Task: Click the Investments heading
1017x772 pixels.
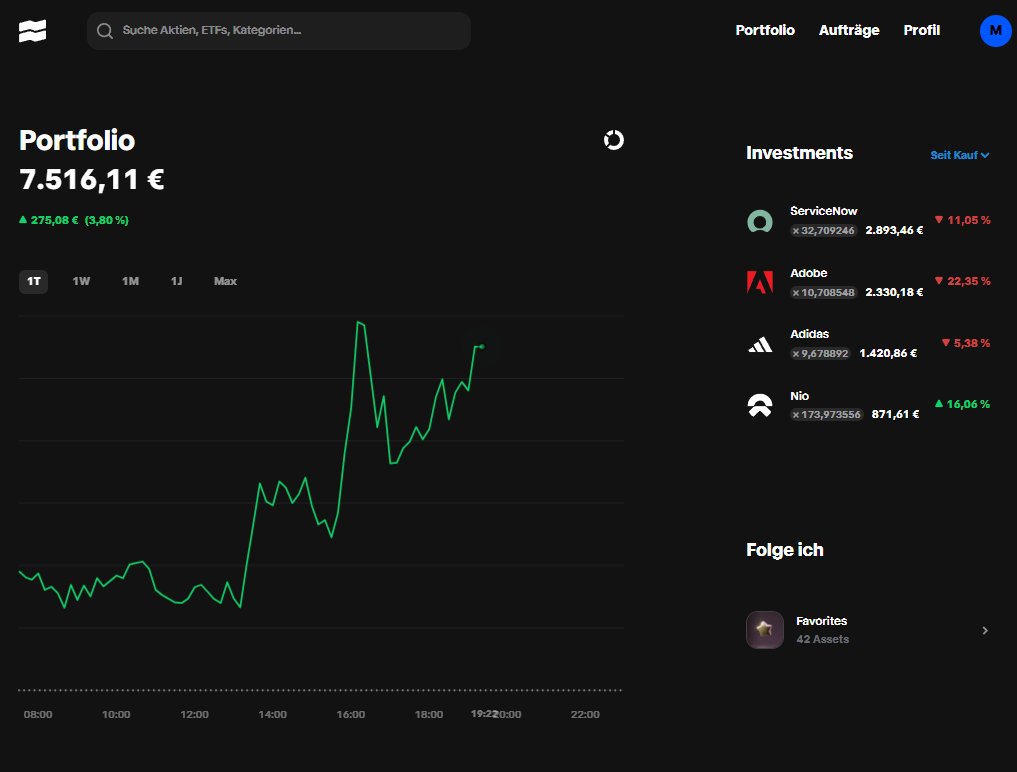Action: click(x=799, y=153)
